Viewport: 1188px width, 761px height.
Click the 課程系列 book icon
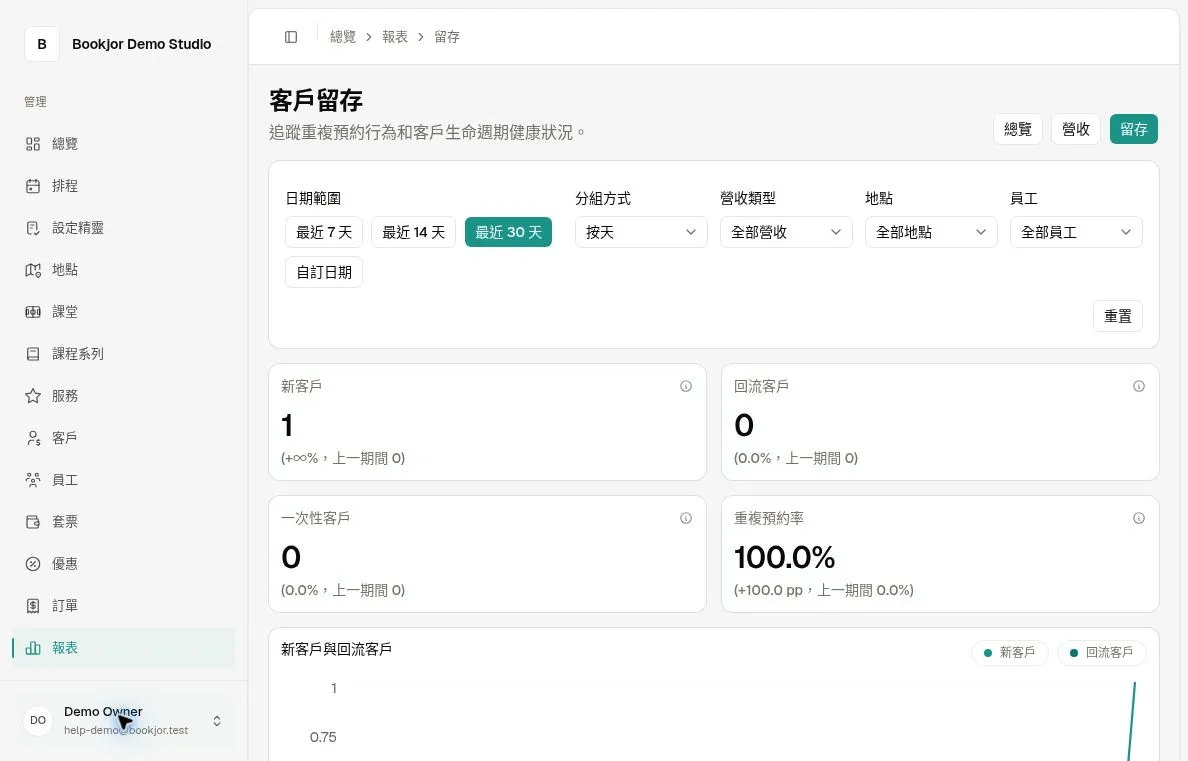point(33,354)
